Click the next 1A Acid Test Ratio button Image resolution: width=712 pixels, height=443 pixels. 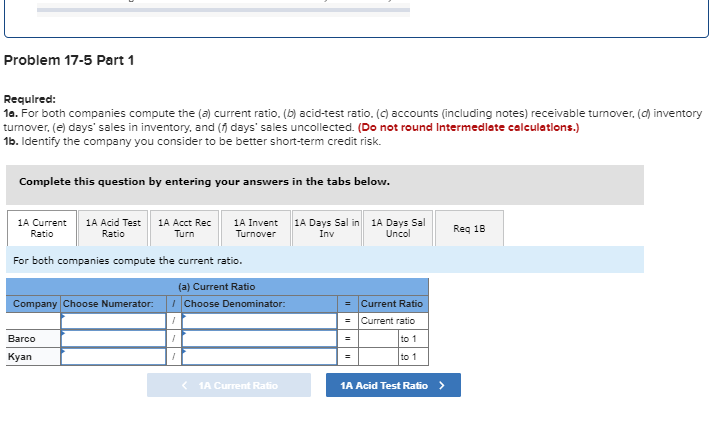(x=393, y=385)
